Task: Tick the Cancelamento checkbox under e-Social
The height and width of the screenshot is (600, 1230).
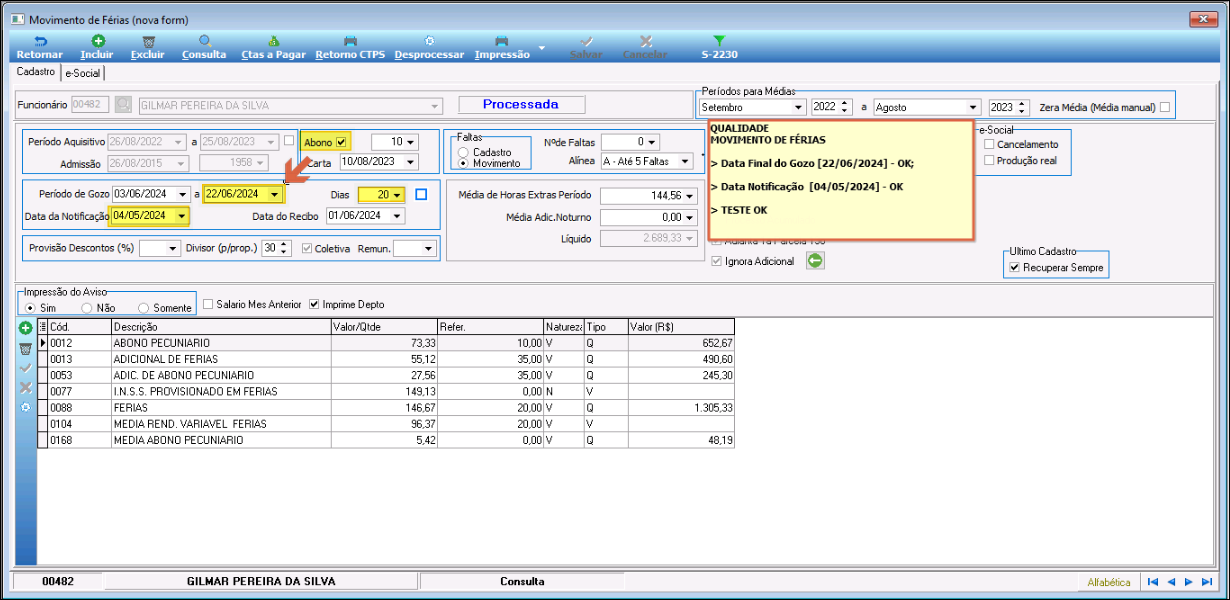Action: click(989, 144)
